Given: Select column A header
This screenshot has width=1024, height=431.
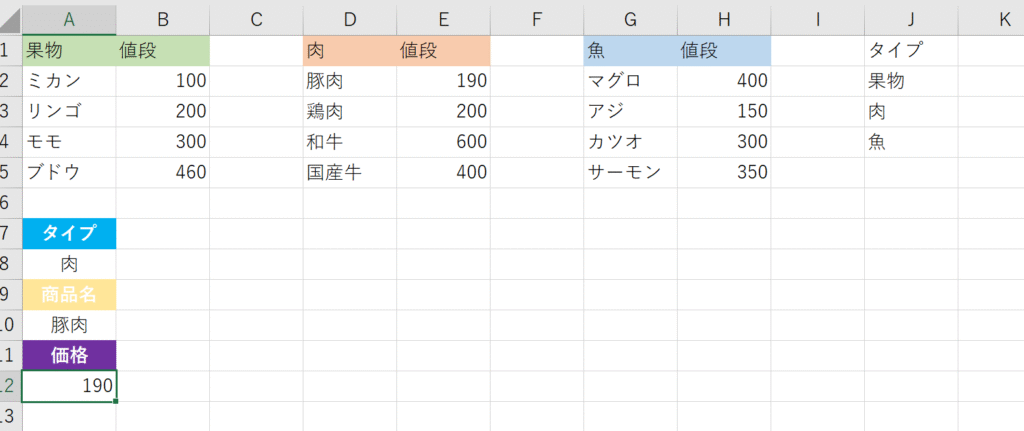Looking at the screenshot, I should pos(68,18).
